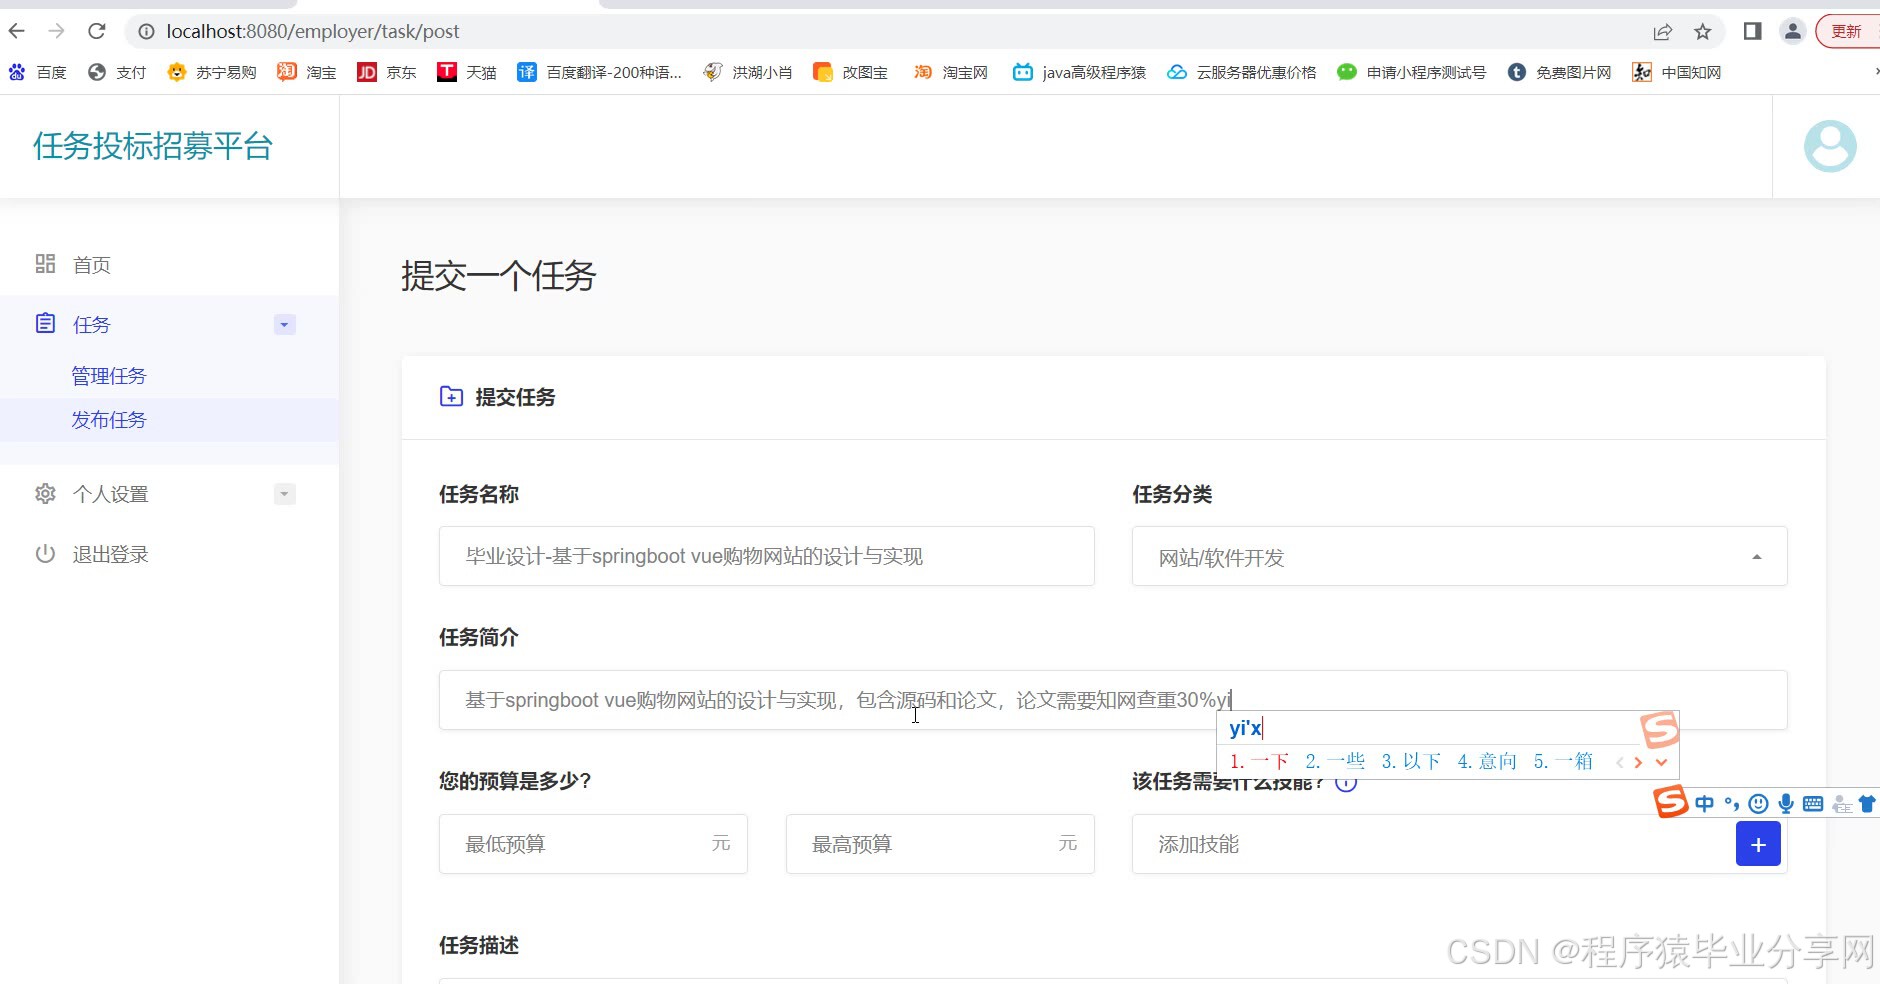Open the 免费图片网 bookmark
1880x984 pixels.
coord(1560,72)
